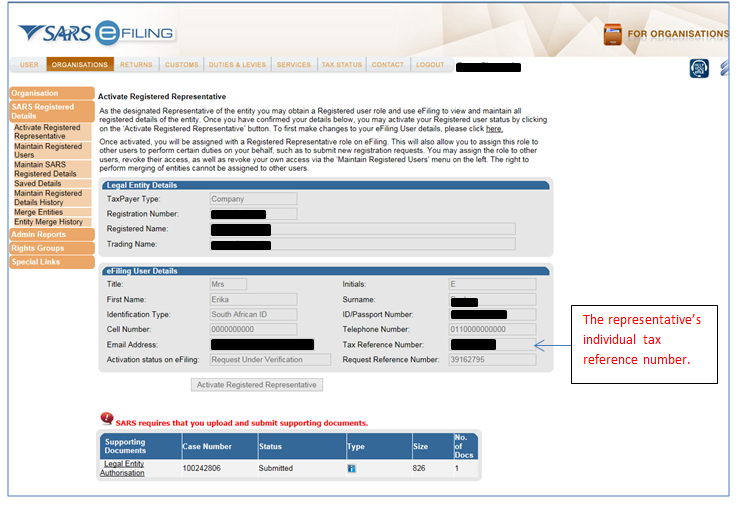Expand the Admin Reports menu section
The height and width of the screenshot is (505, 739).
coord(38,234)
